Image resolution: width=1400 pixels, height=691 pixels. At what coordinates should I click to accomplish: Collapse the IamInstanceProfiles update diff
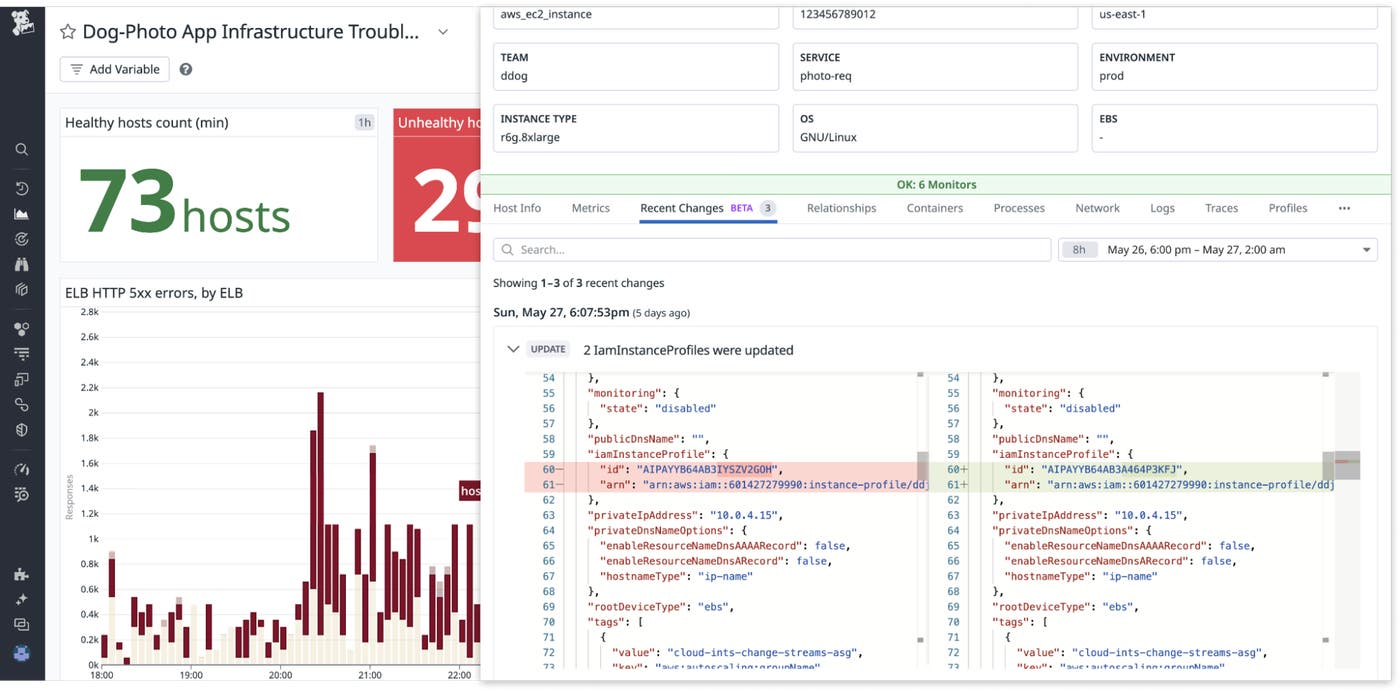tap(513, 349)
